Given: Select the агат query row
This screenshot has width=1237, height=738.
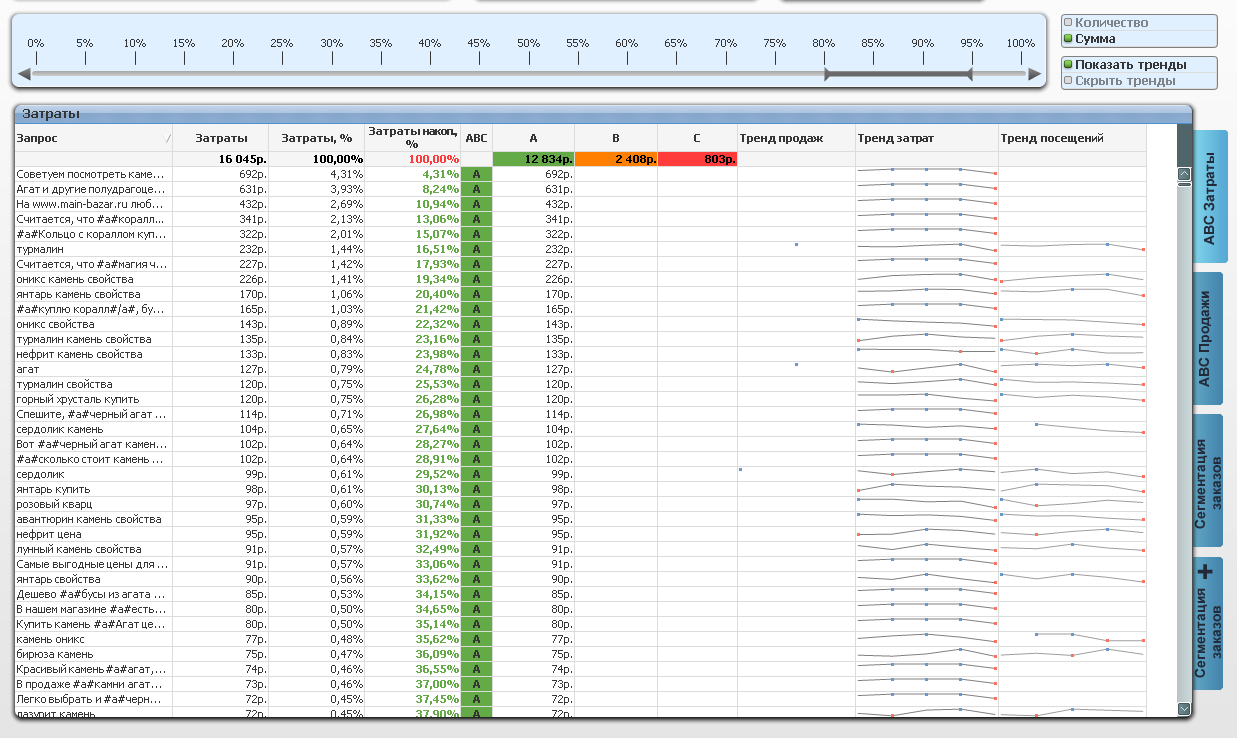Looking at the screenshot, I should coord(93,369).
